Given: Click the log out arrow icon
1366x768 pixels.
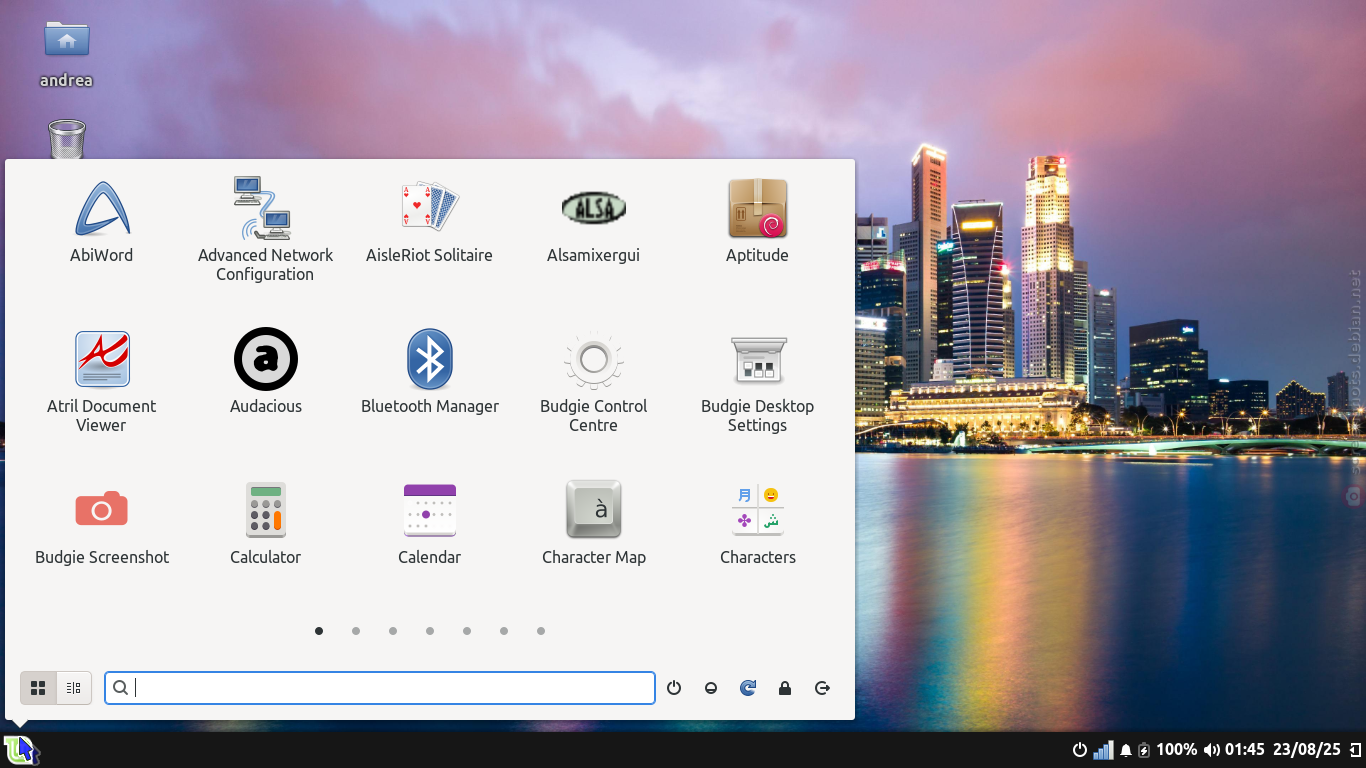Looking at the screenshot, I should pyautogui.click(x=822, y=688).
